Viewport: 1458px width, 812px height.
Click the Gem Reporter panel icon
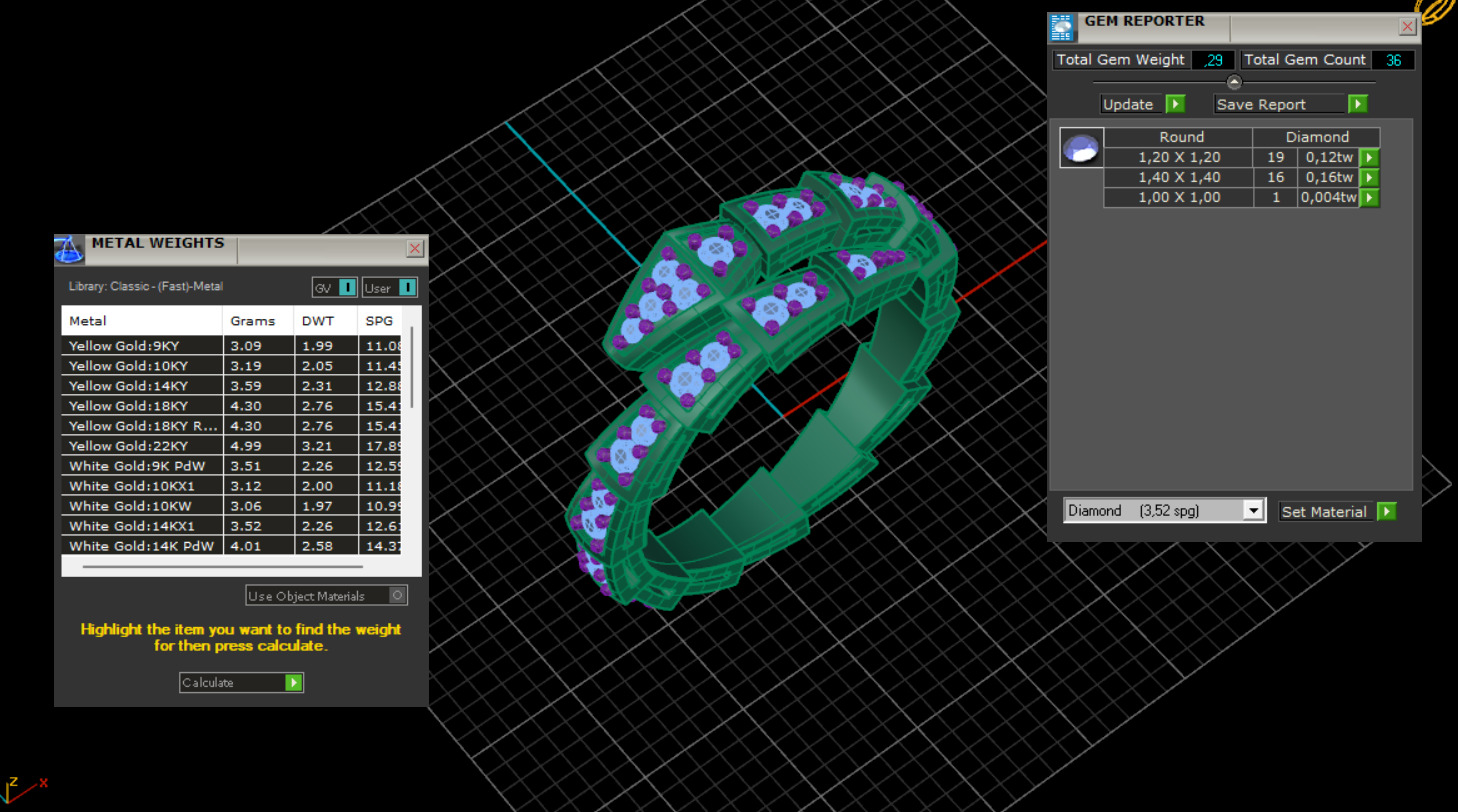point(1062,27)
